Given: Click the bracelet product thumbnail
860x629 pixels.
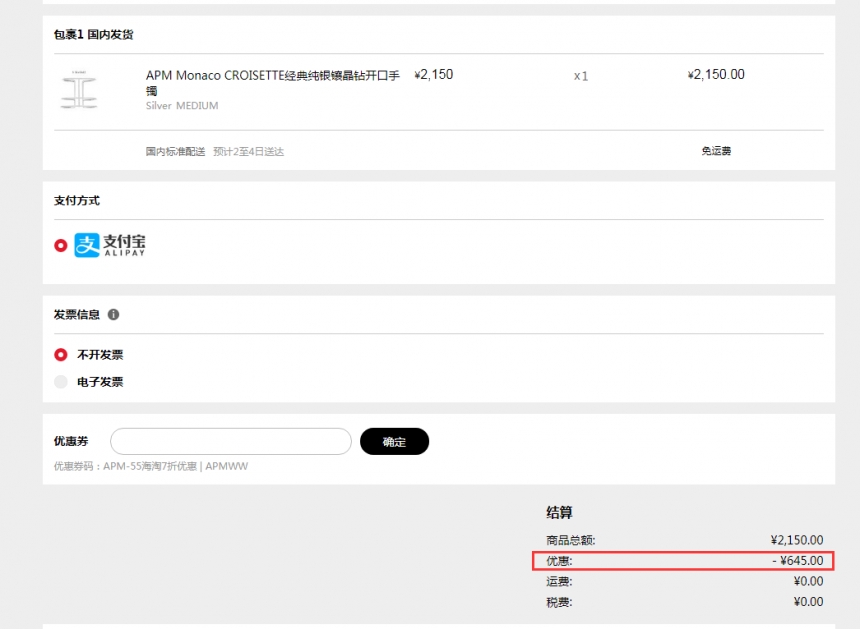Looking at the screenshot, I should click(79, 89).
